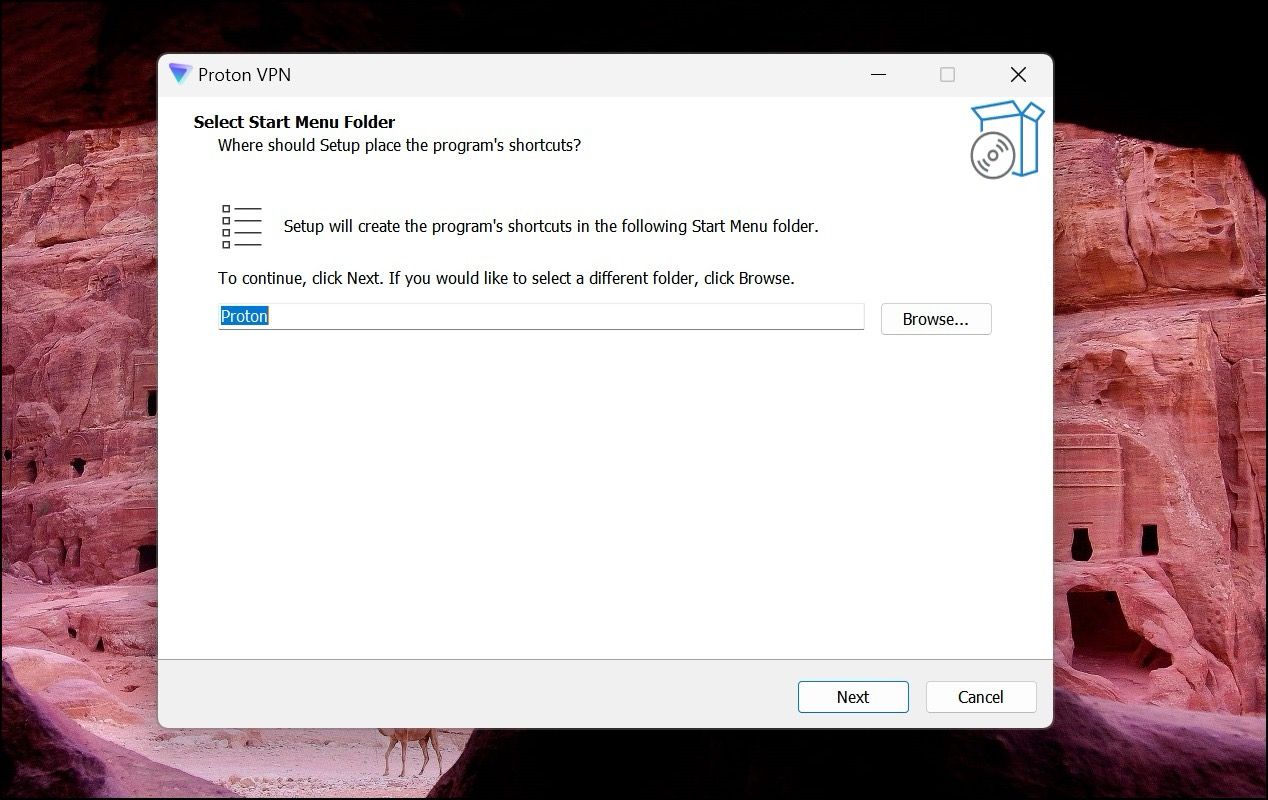This screenshot has width=1268, height=800.
Task: Click the line saying Setup will create program shortcuts
Action: [x=548, y=226]
